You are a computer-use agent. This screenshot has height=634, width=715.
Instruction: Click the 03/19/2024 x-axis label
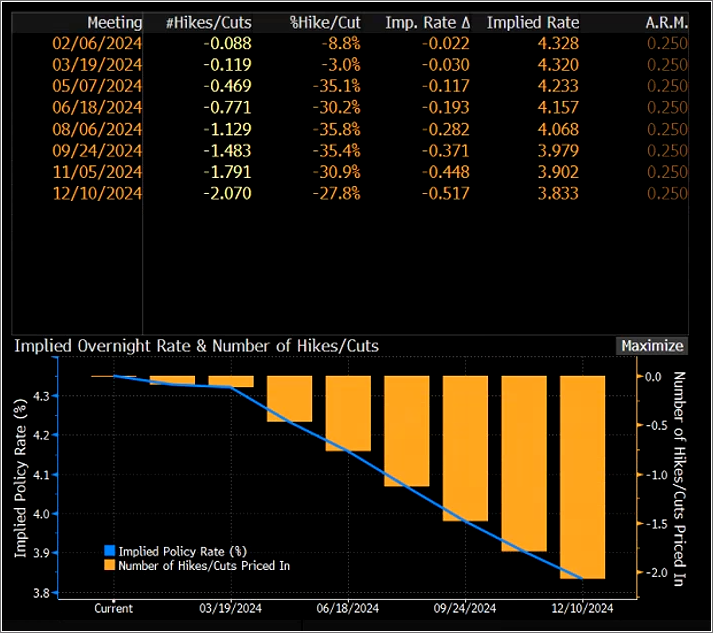pyautogui.click(x=230, y=608)
